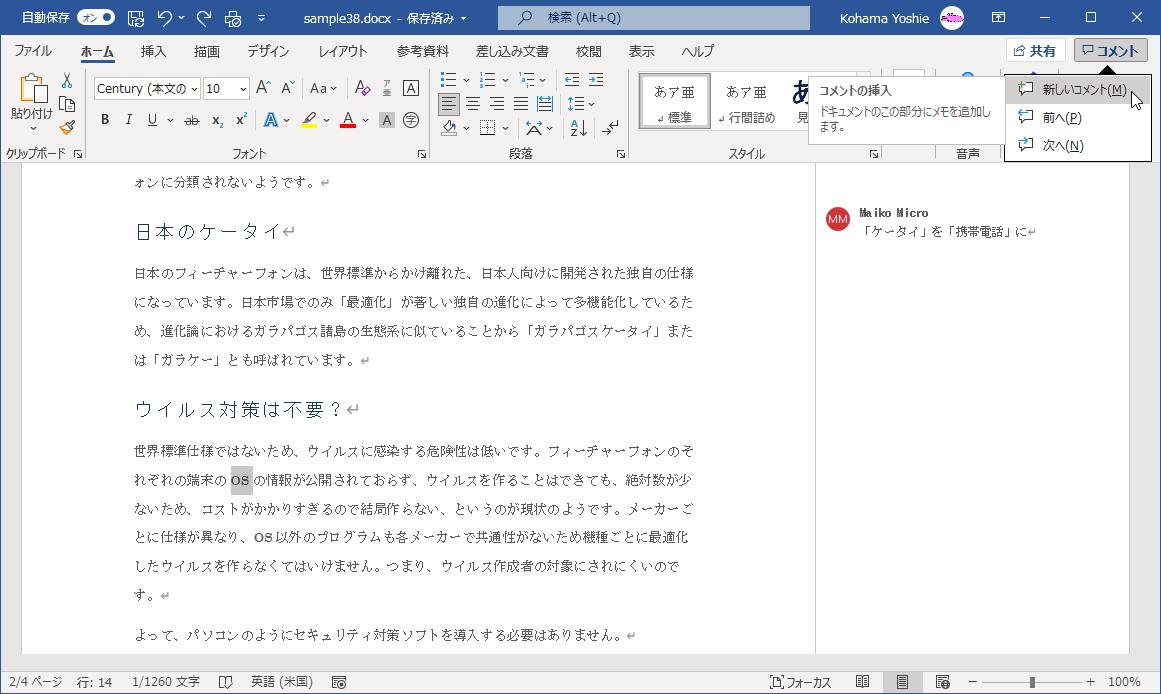Open the font name dropdown

click(x=194, y=89)
